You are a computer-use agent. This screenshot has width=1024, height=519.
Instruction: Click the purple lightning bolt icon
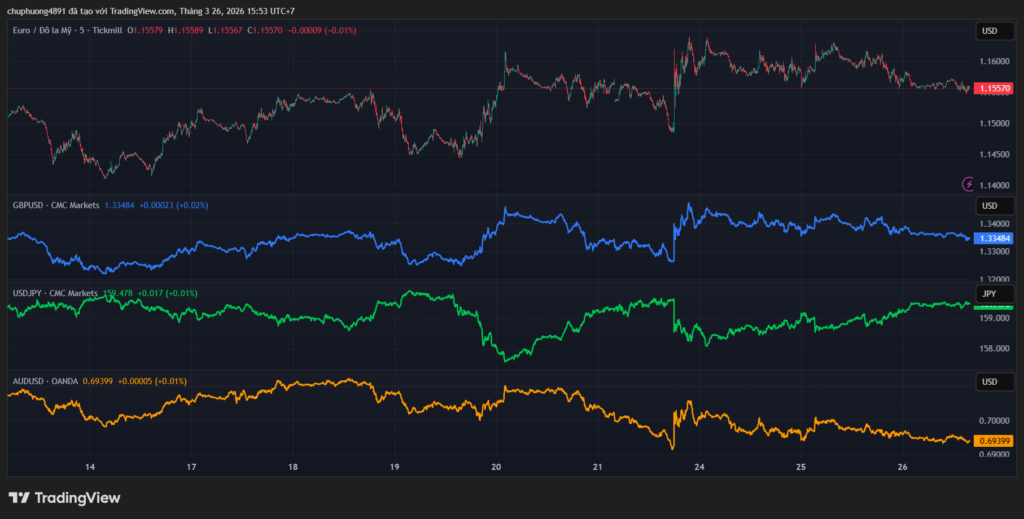[967, 184]
